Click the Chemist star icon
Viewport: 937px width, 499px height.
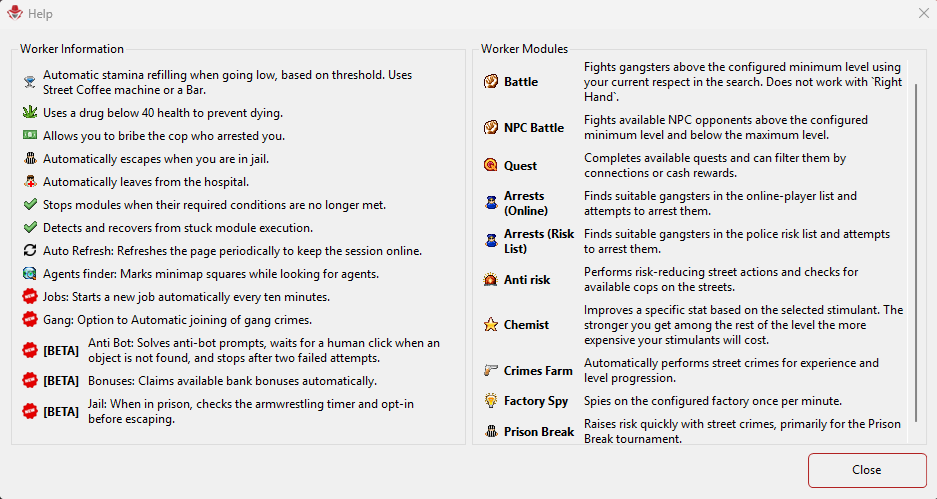491,325
